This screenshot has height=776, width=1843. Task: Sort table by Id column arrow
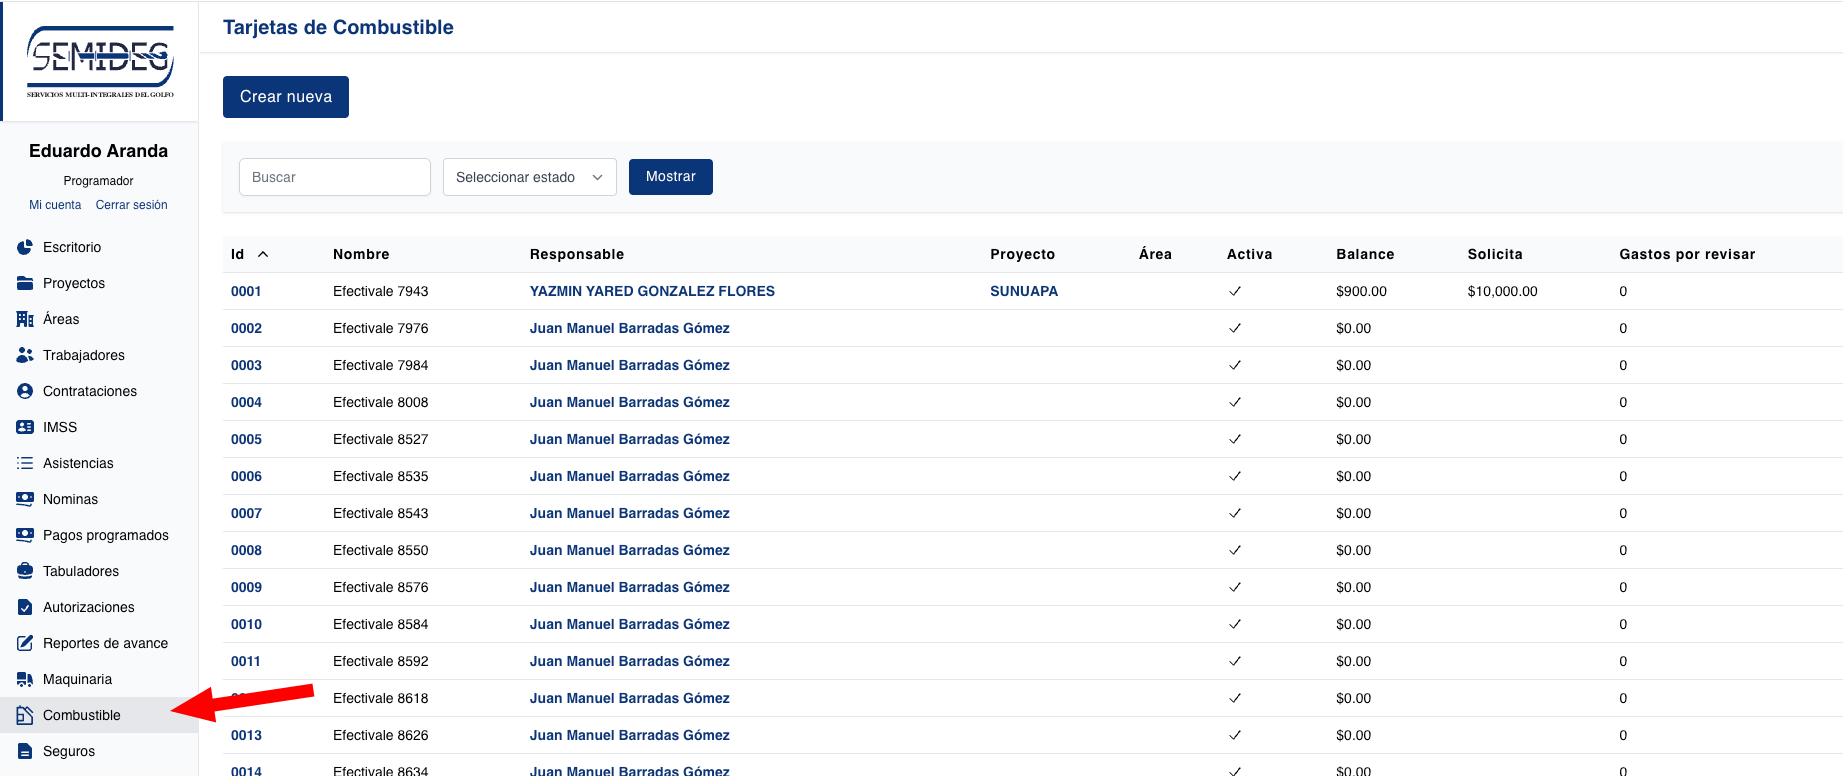(x=263, y=254)
